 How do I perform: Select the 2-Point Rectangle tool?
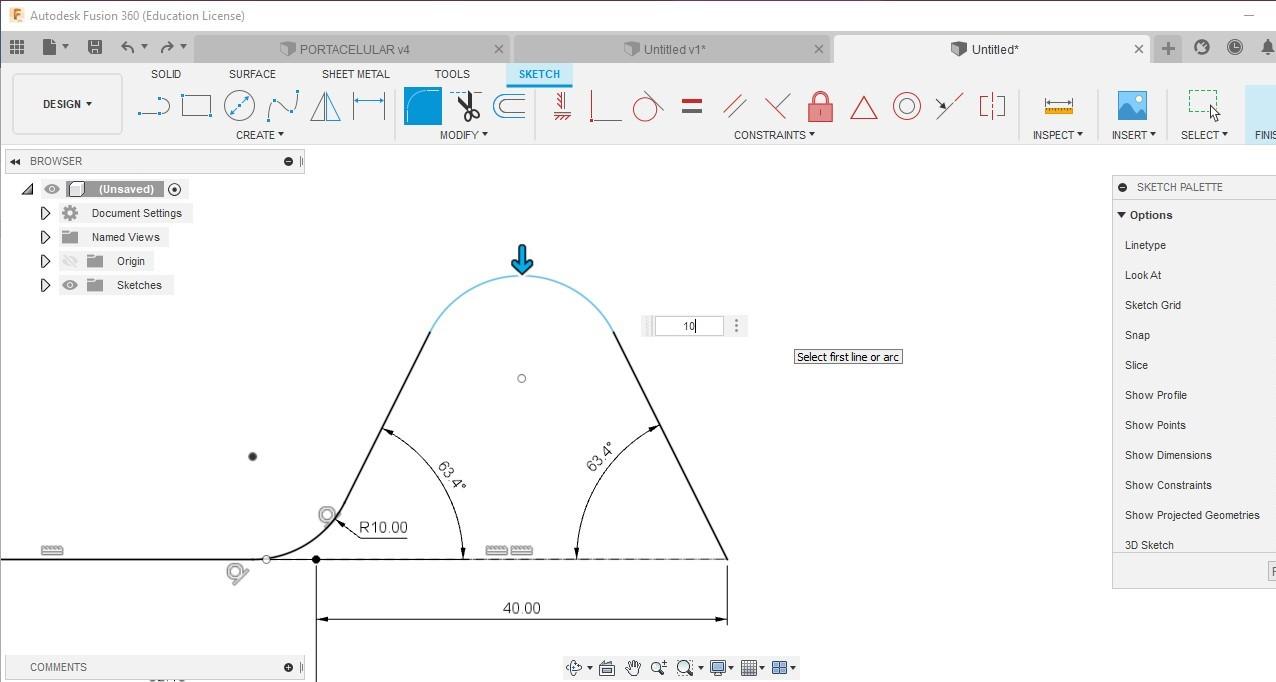coord(196,105)
